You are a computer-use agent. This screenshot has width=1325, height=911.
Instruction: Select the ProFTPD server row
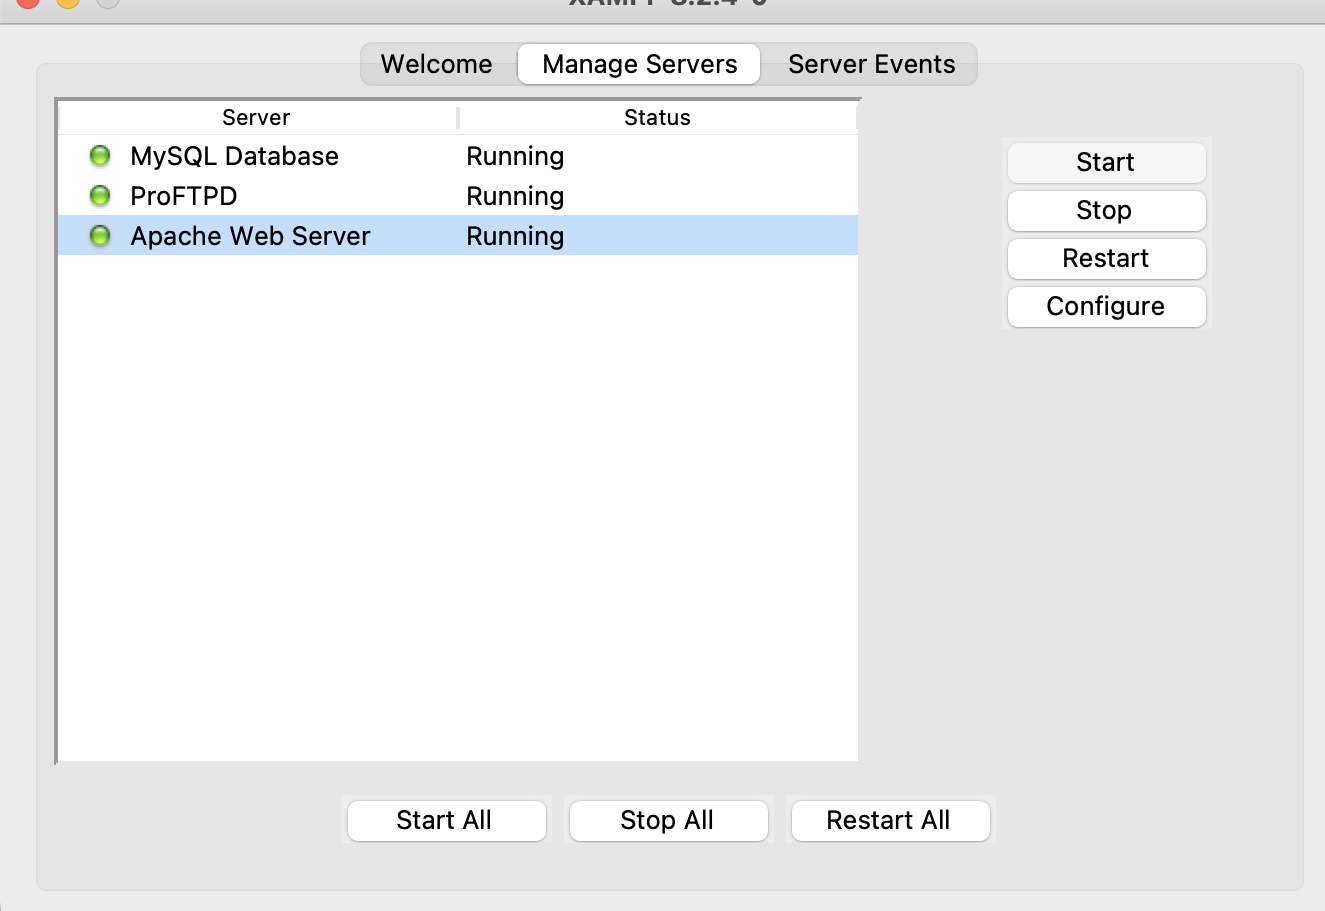click(458, 196)
